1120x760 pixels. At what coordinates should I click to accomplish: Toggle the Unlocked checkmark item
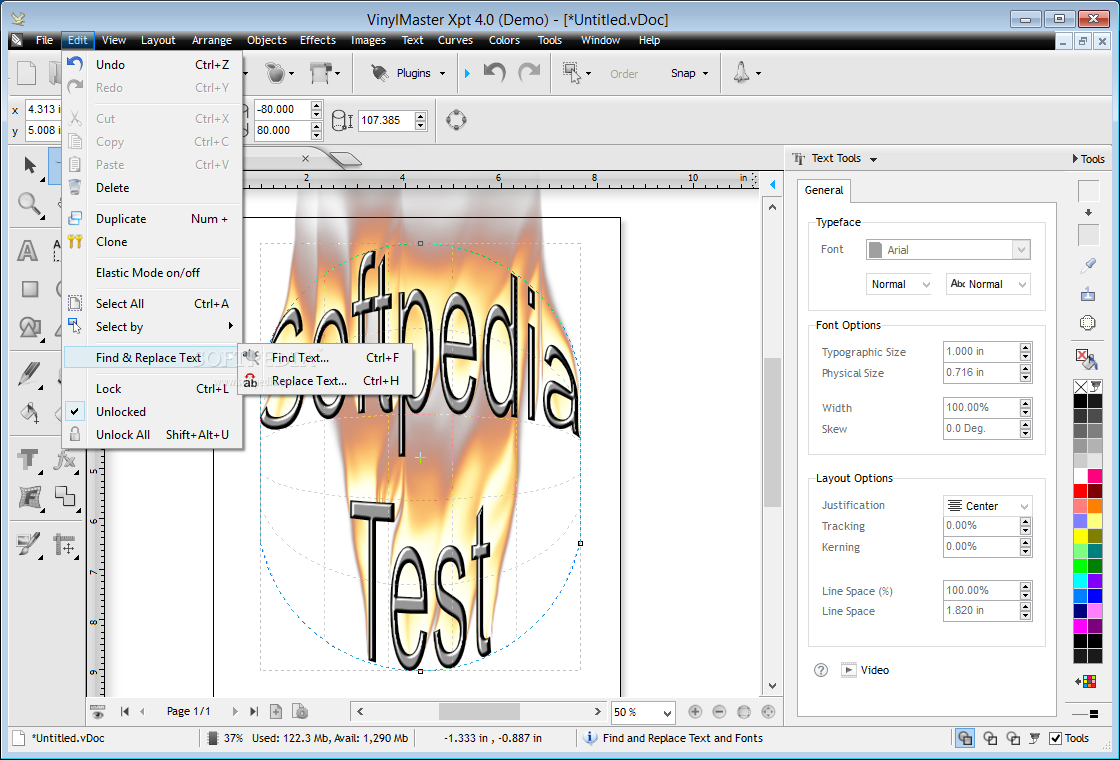pos(153,411)
